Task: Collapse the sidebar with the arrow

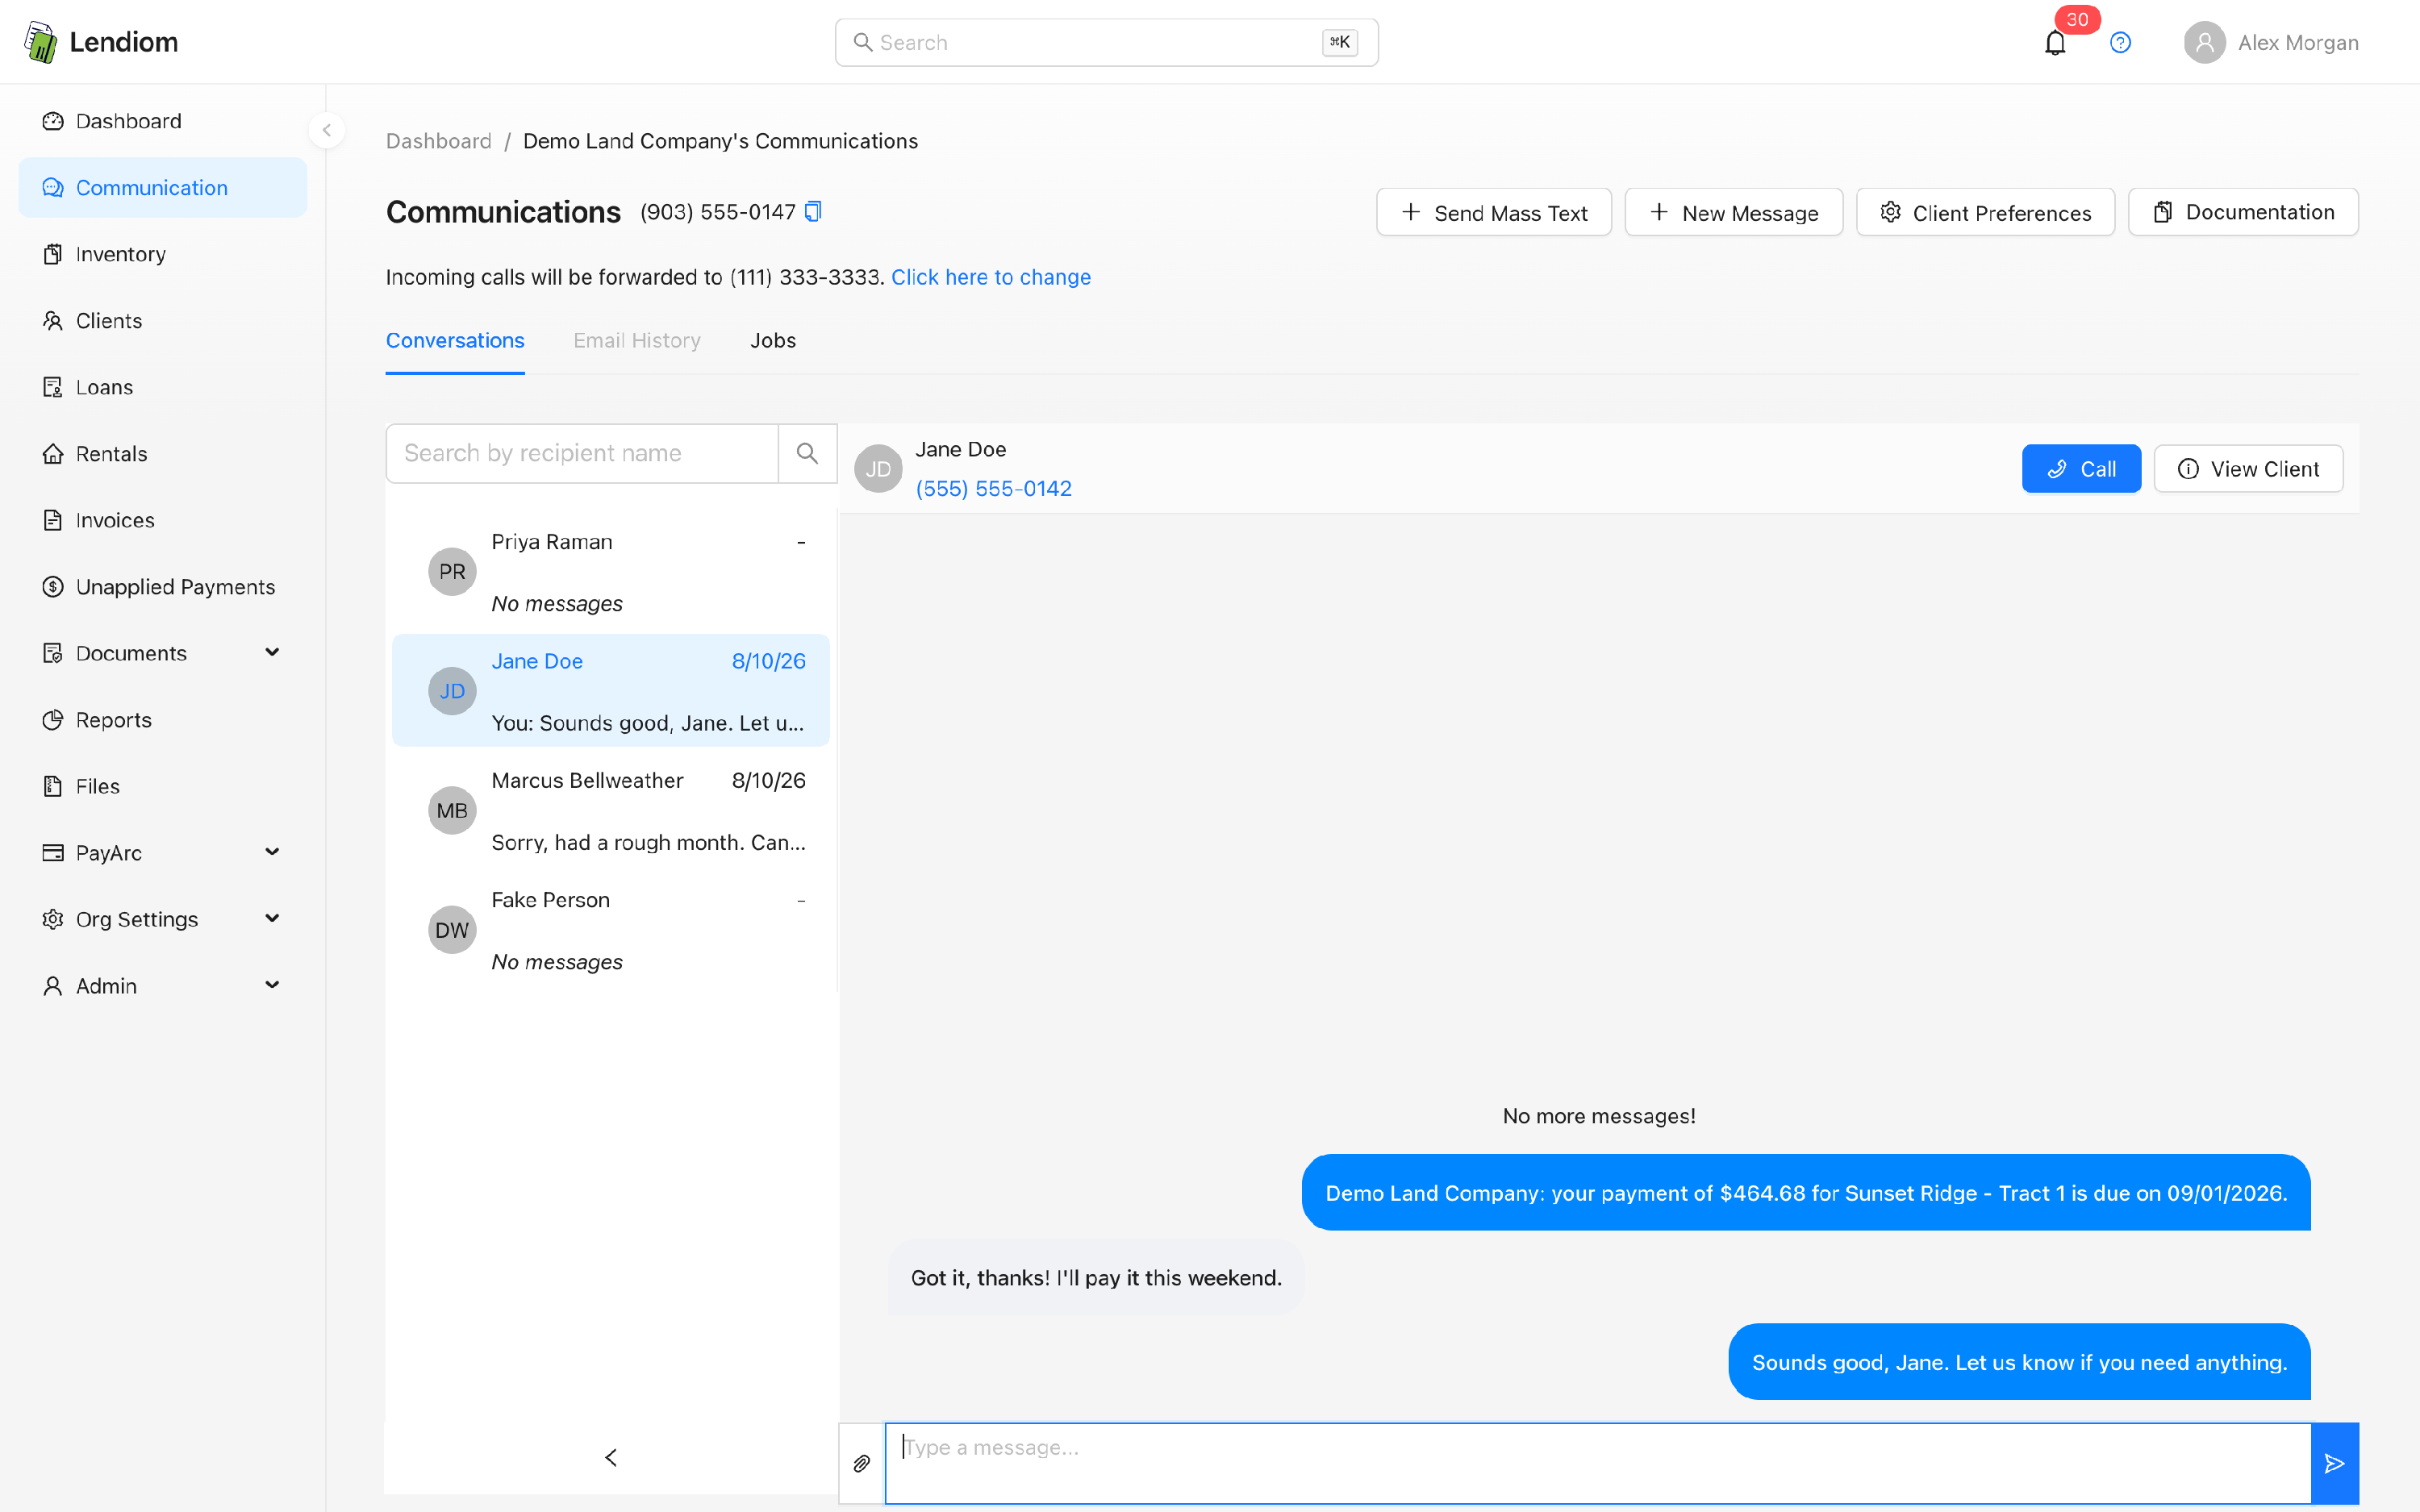Action: (x=327, y=130)
